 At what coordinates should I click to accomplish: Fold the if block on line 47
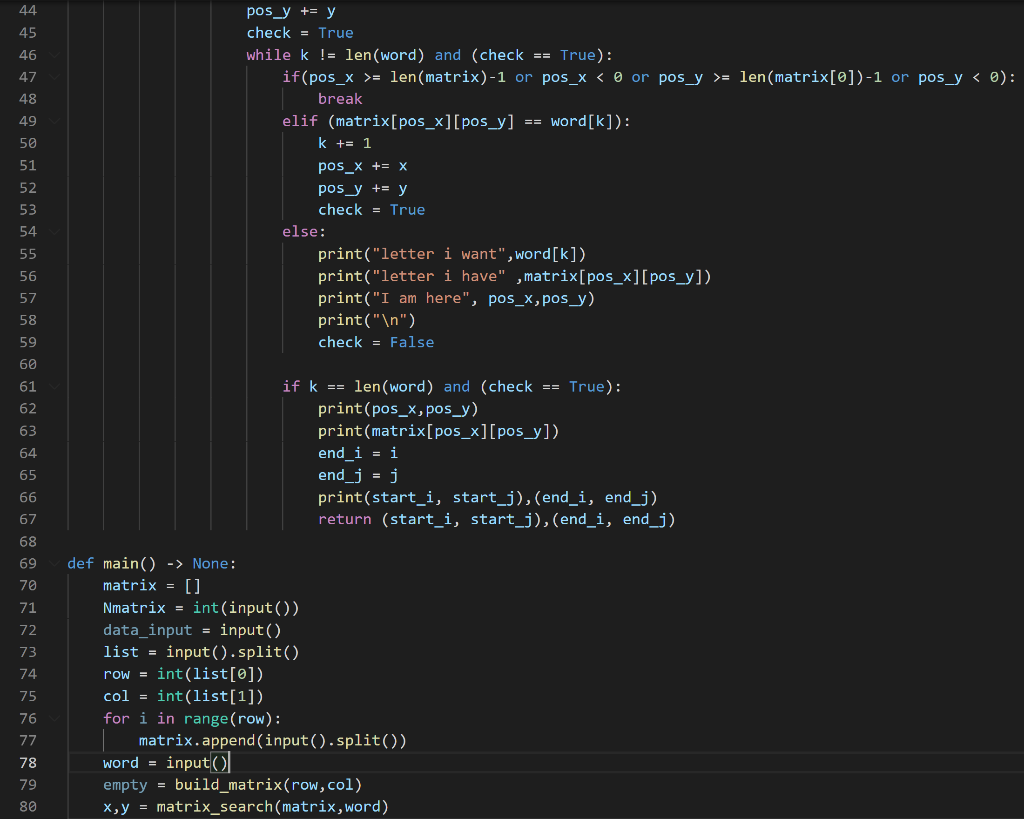tap(55, 77)
